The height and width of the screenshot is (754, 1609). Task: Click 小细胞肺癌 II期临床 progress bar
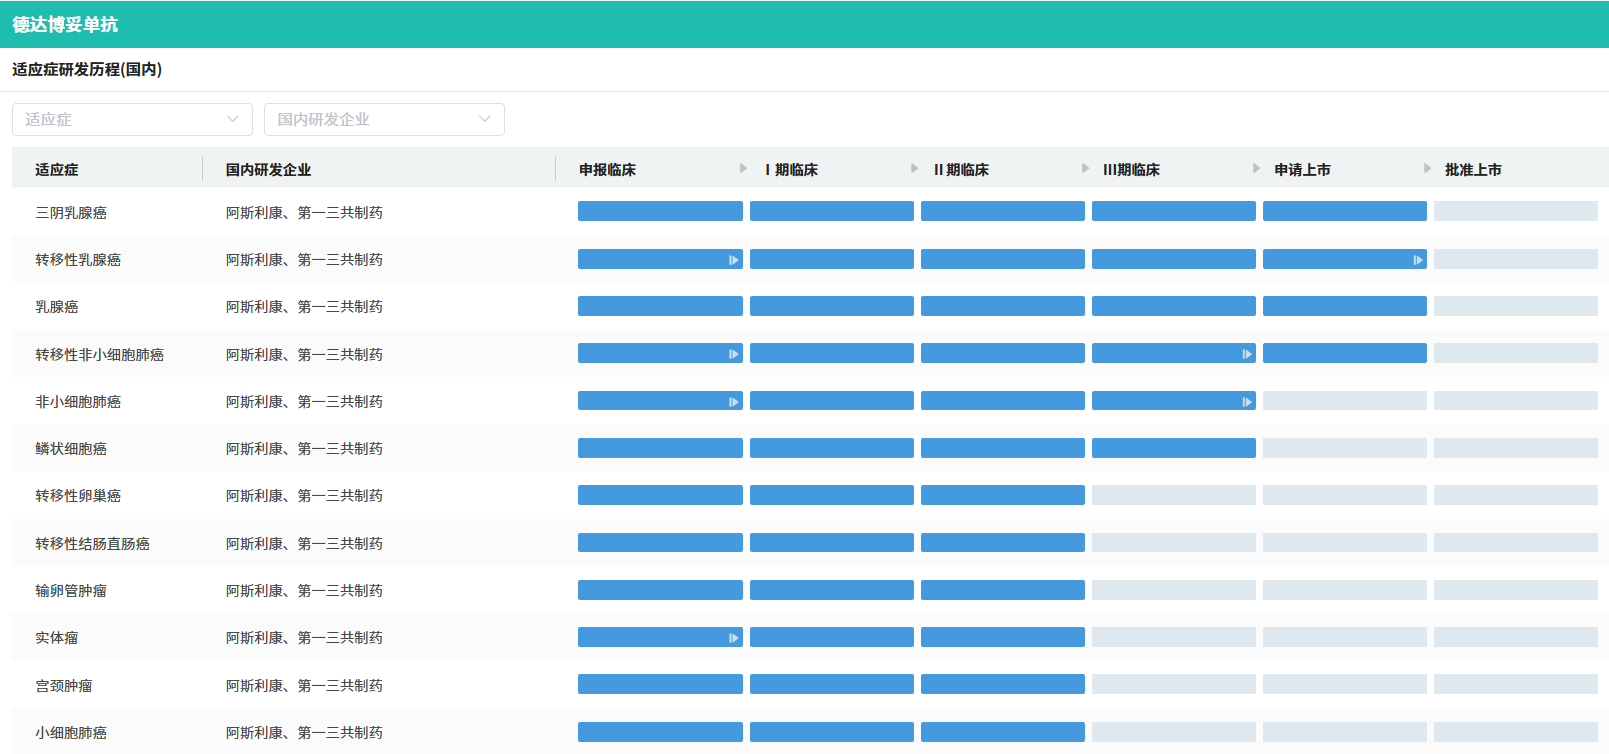tap(1002, 732)
